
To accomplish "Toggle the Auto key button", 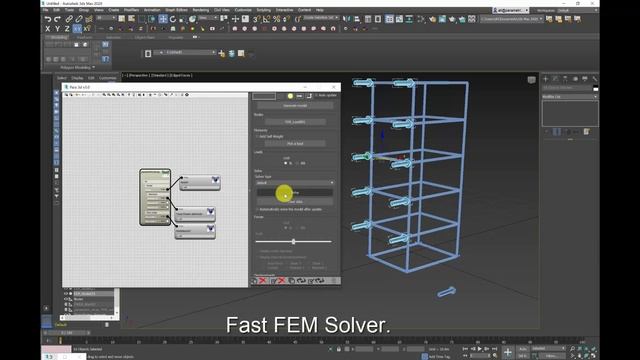I will [x=523, y=349].
